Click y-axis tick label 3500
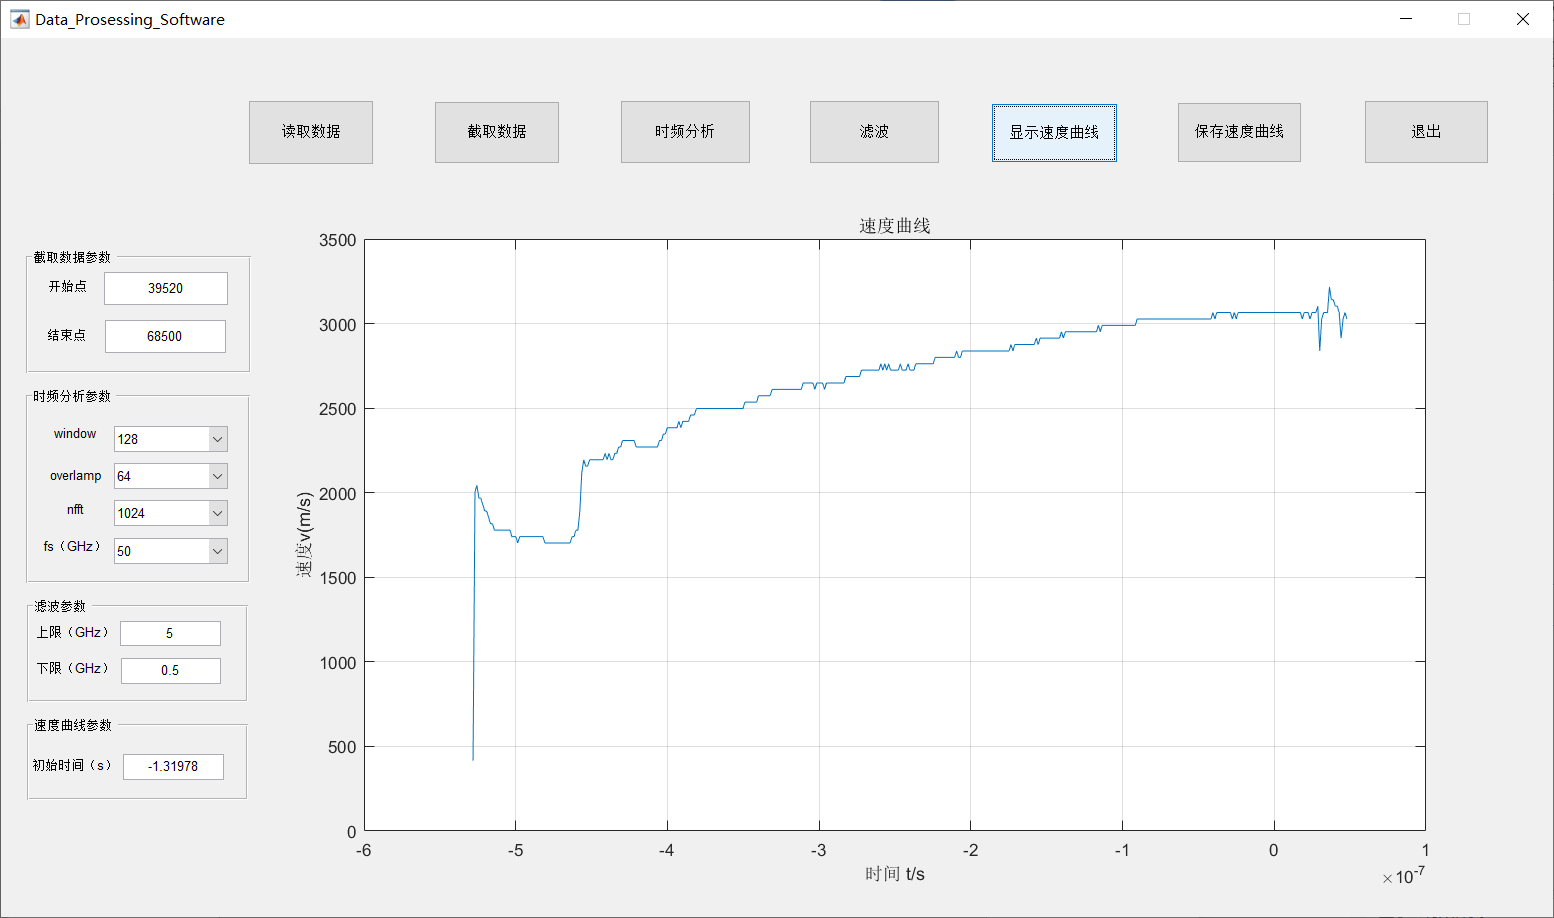 [338, 240]
